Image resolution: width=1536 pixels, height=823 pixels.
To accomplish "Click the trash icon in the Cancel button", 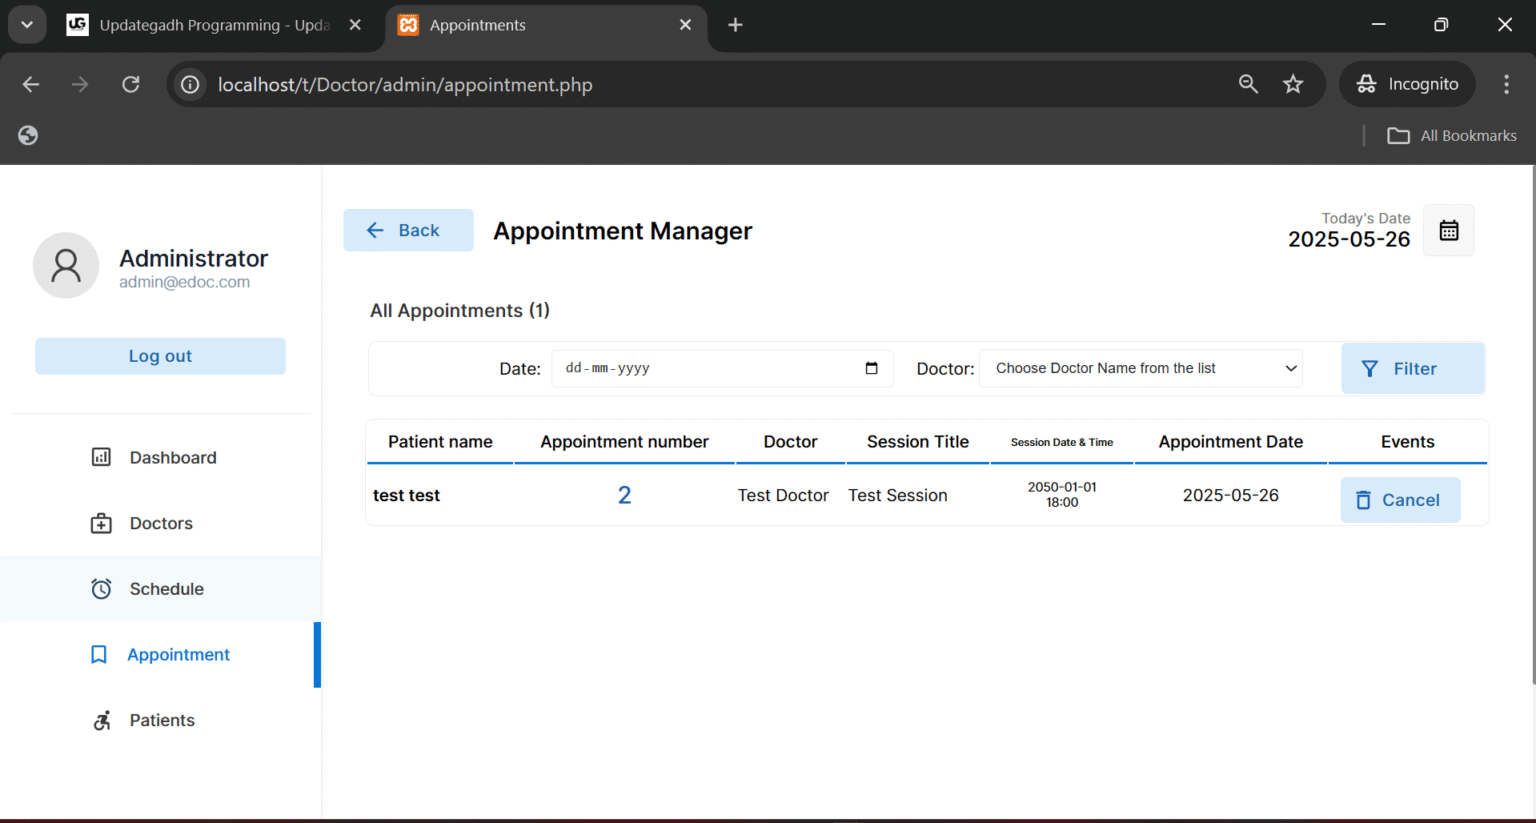I will click(1363, 500).
